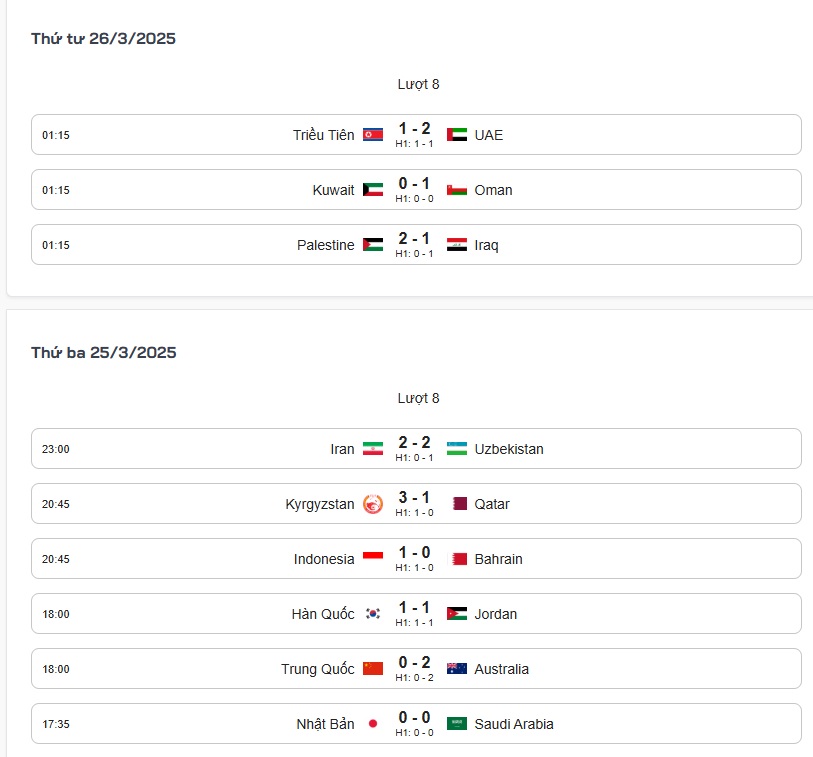This screenshot has height=757, width=813.
Task: Select the Kuwait vs Oman match row
Action: [x=416, y=189]
